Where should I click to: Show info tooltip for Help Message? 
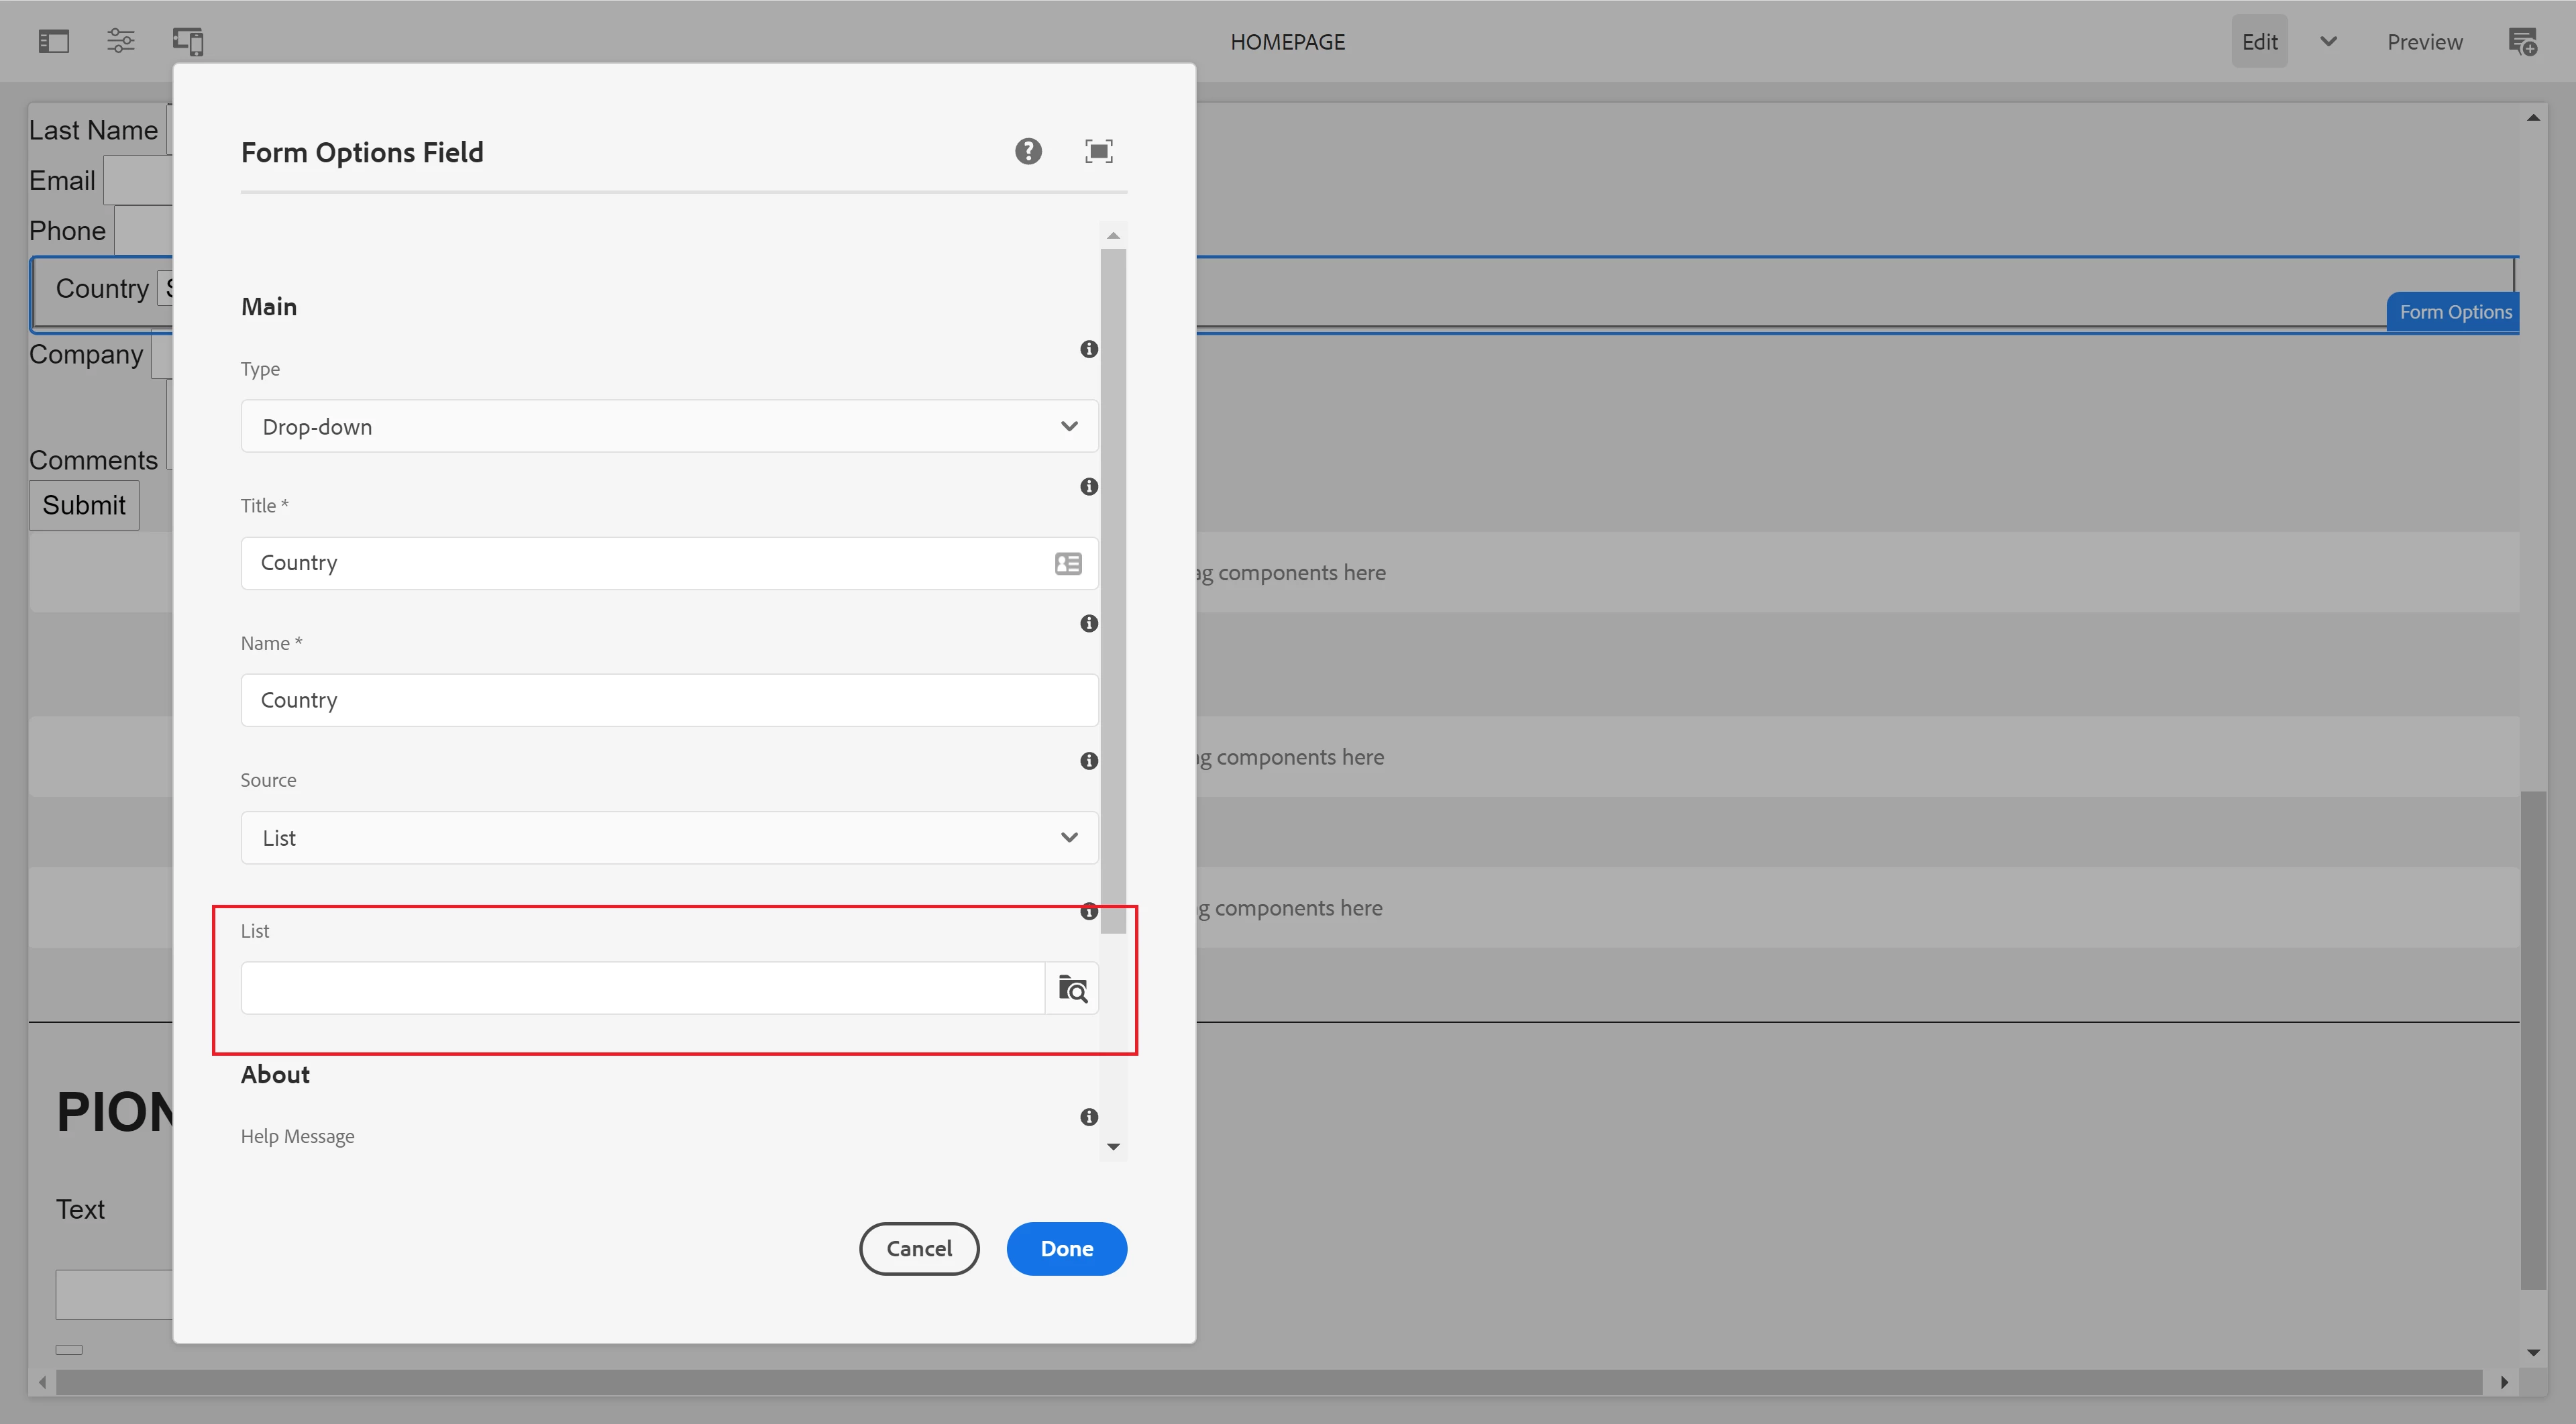[1089, 1117]
